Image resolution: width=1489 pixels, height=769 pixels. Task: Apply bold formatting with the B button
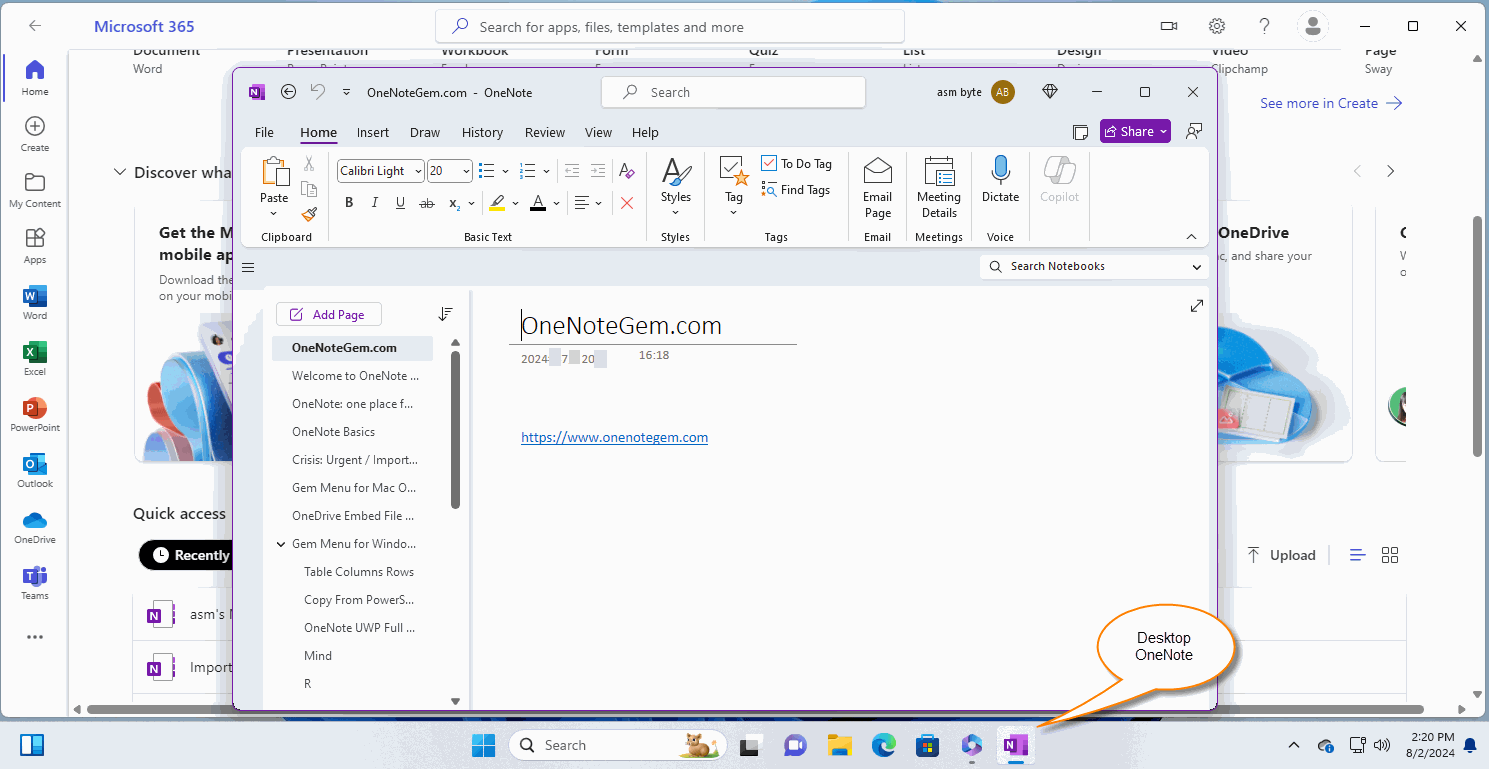pyautogui.click(x=349, y=203)
